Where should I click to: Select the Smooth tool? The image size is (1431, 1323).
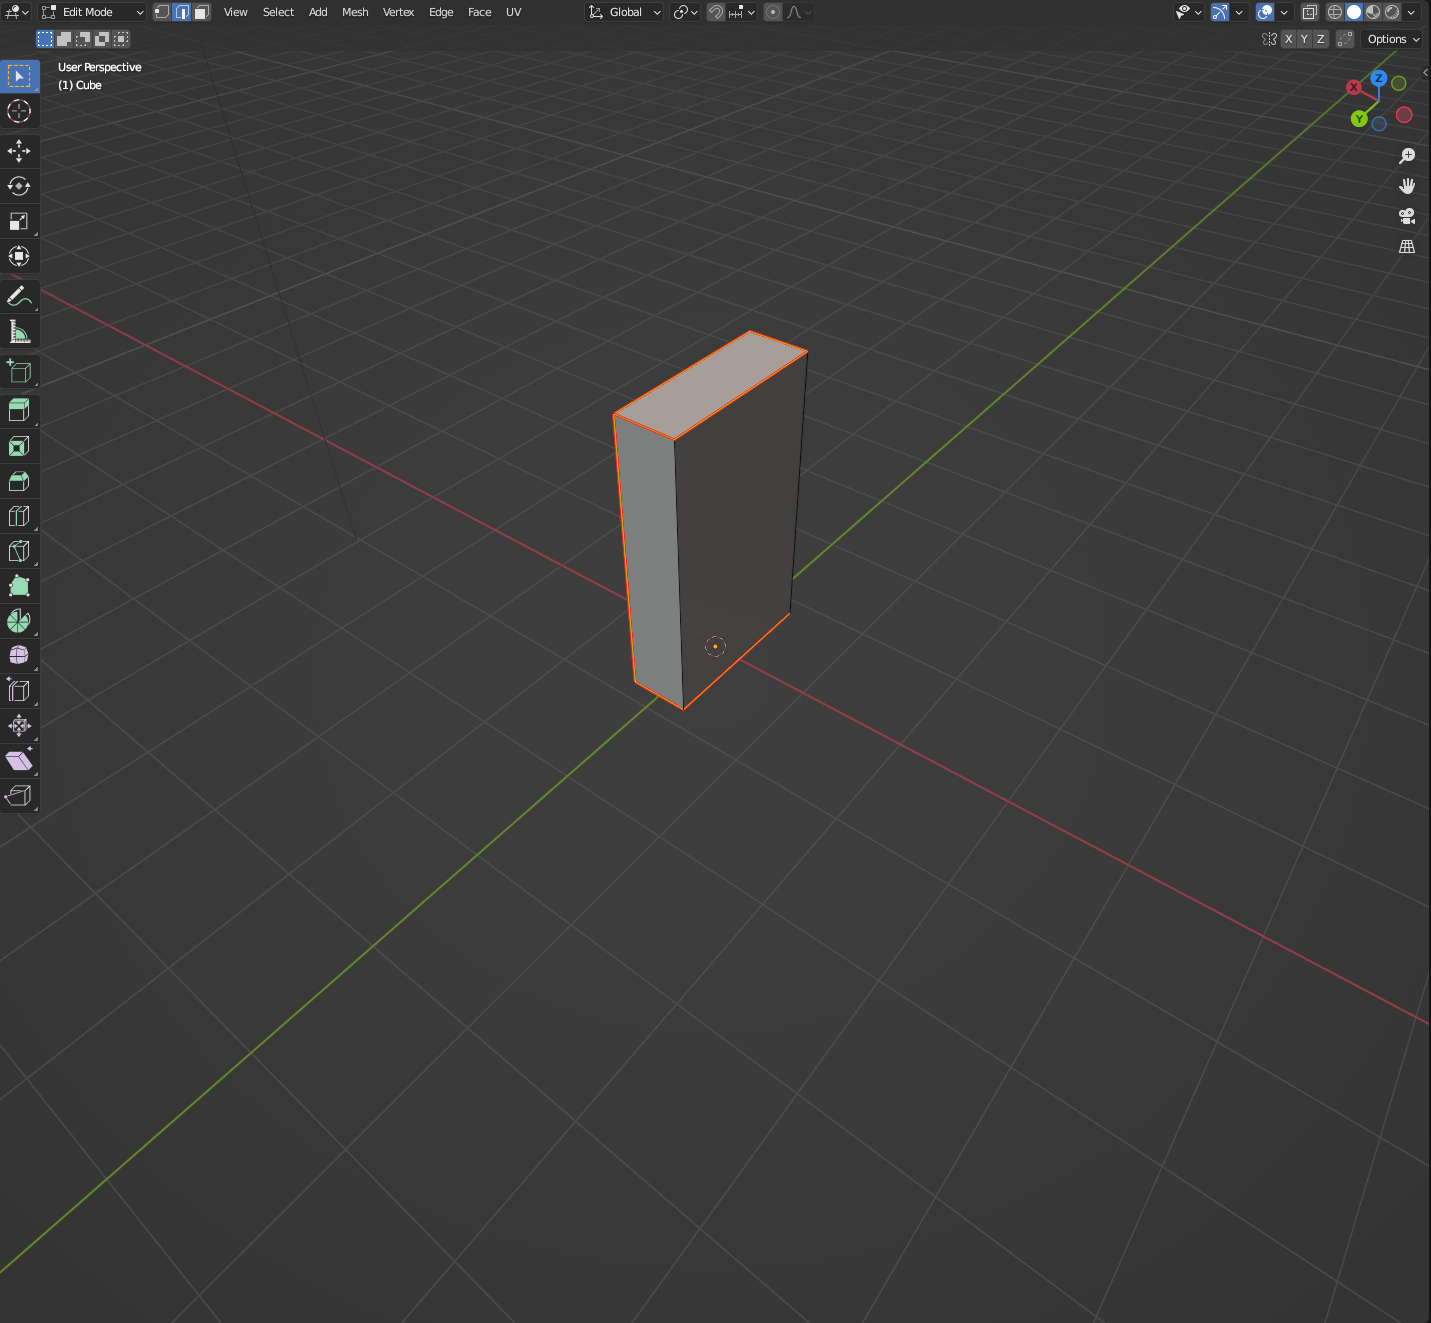point(19,656)
